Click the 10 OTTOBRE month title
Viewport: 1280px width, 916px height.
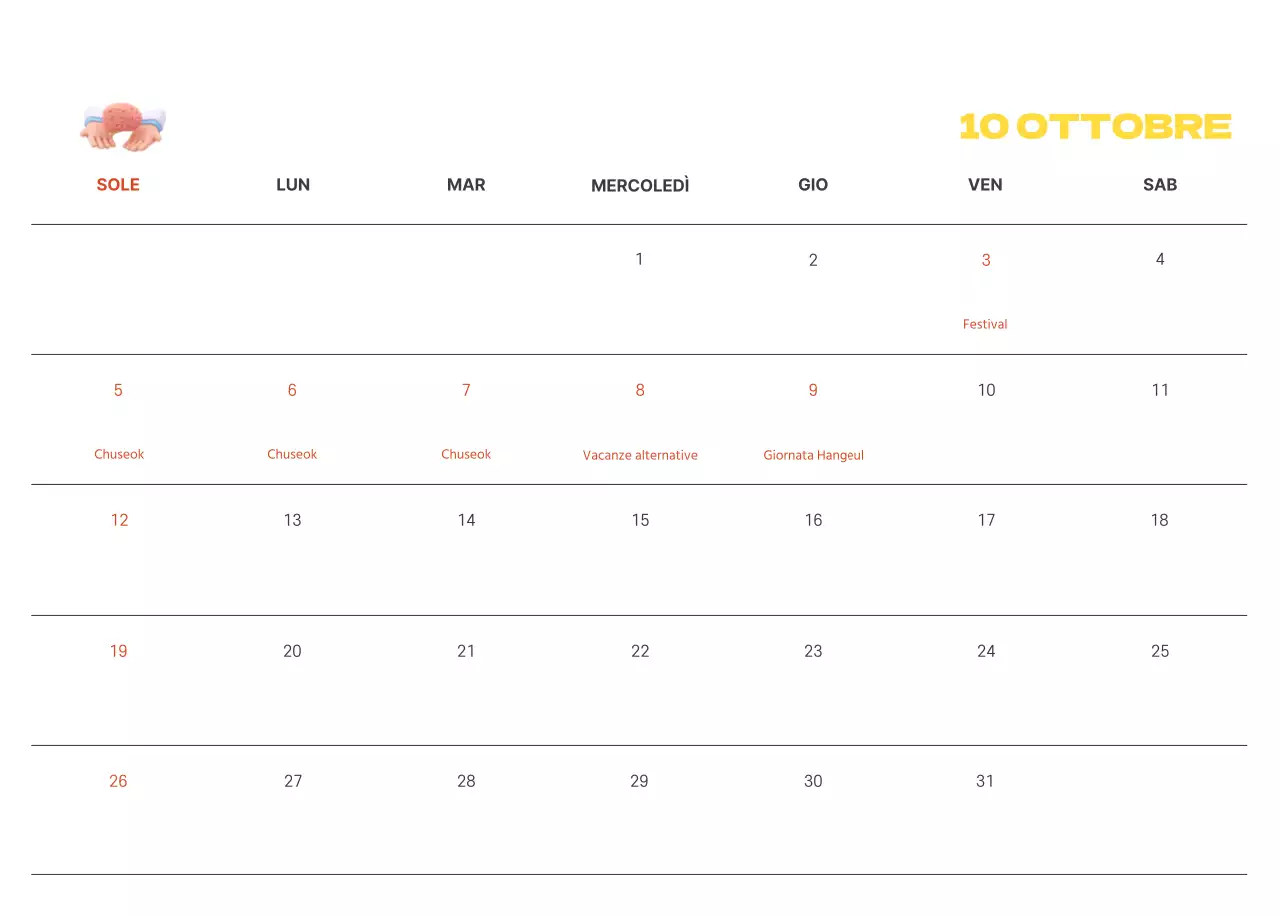click(x=1095, y=127)
